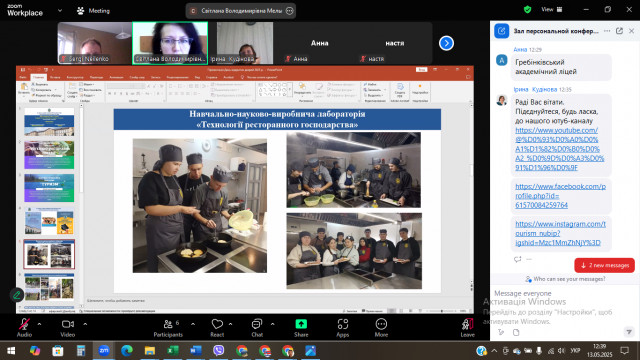640x360 pixels.
Task: Select slide 2 thumbnail in shared PowerPoint
Action: (x=49, y=155)
